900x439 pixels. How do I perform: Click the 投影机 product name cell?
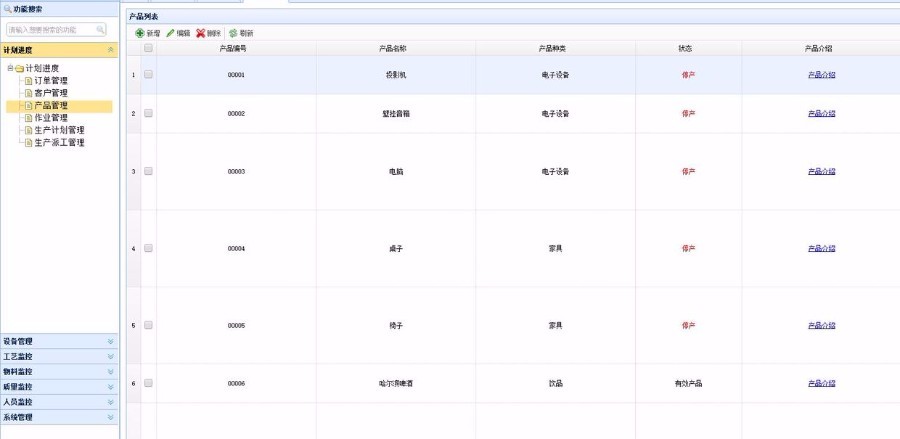(x=396, y=75)
